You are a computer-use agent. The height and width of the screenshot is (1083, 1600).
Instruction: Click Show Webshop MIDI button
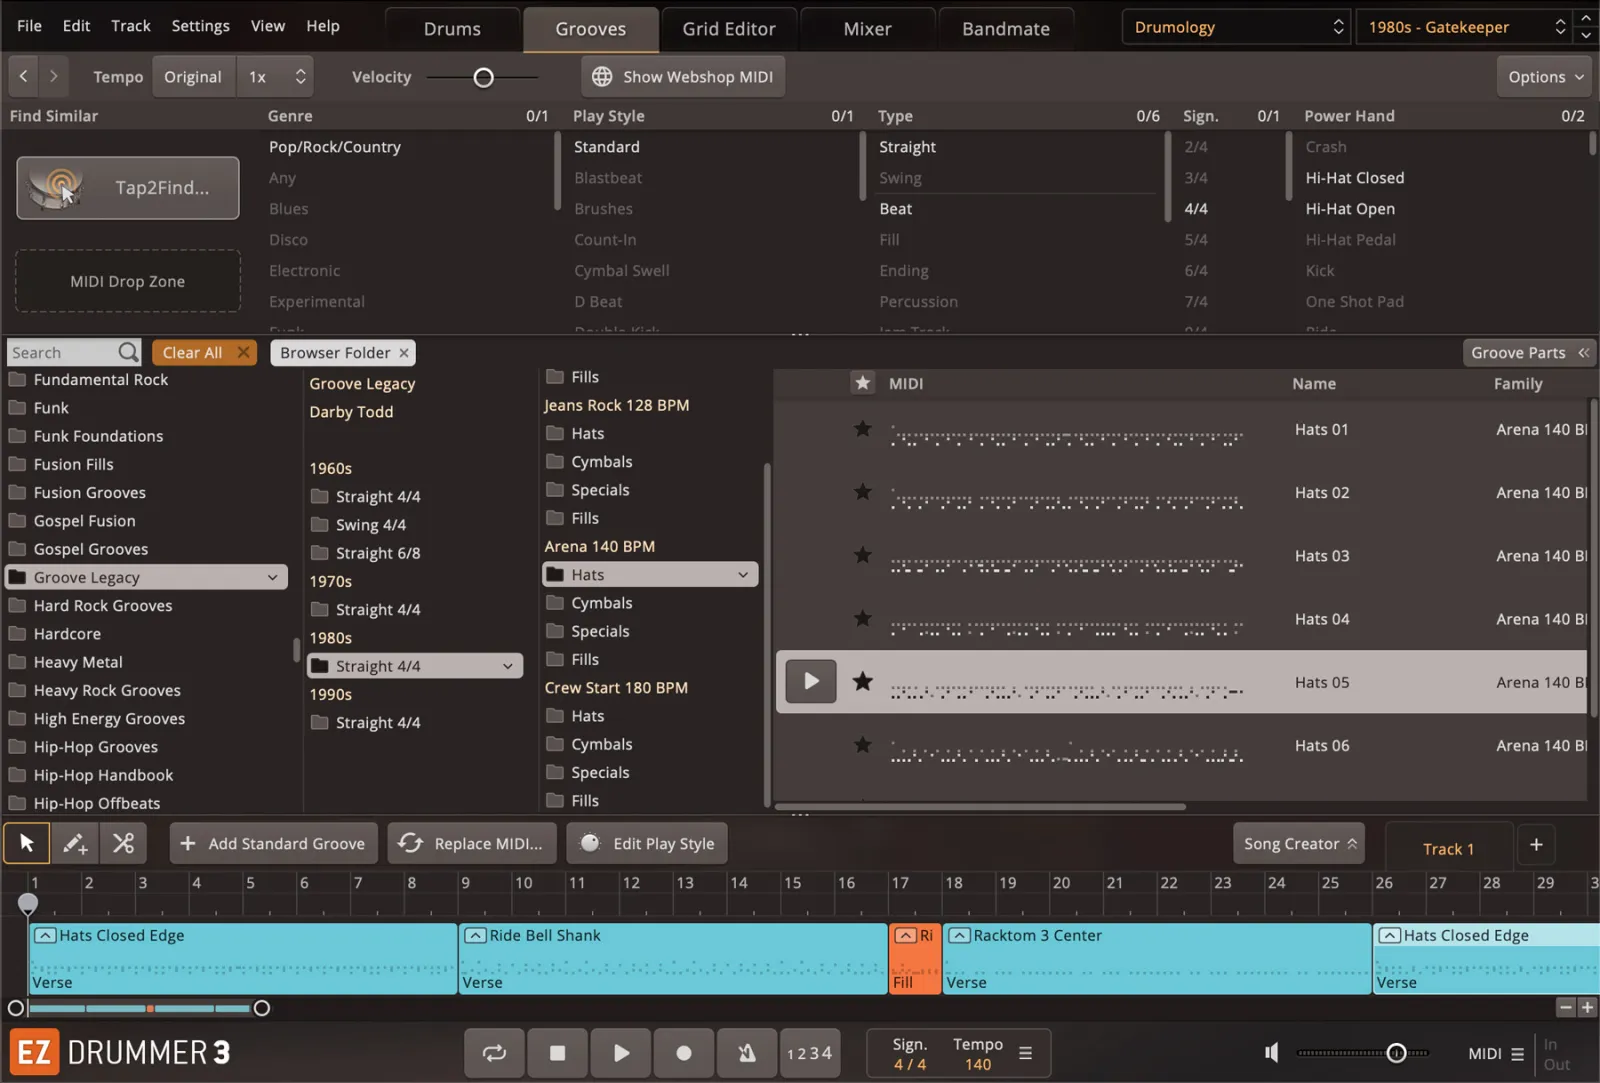(683, 77)
